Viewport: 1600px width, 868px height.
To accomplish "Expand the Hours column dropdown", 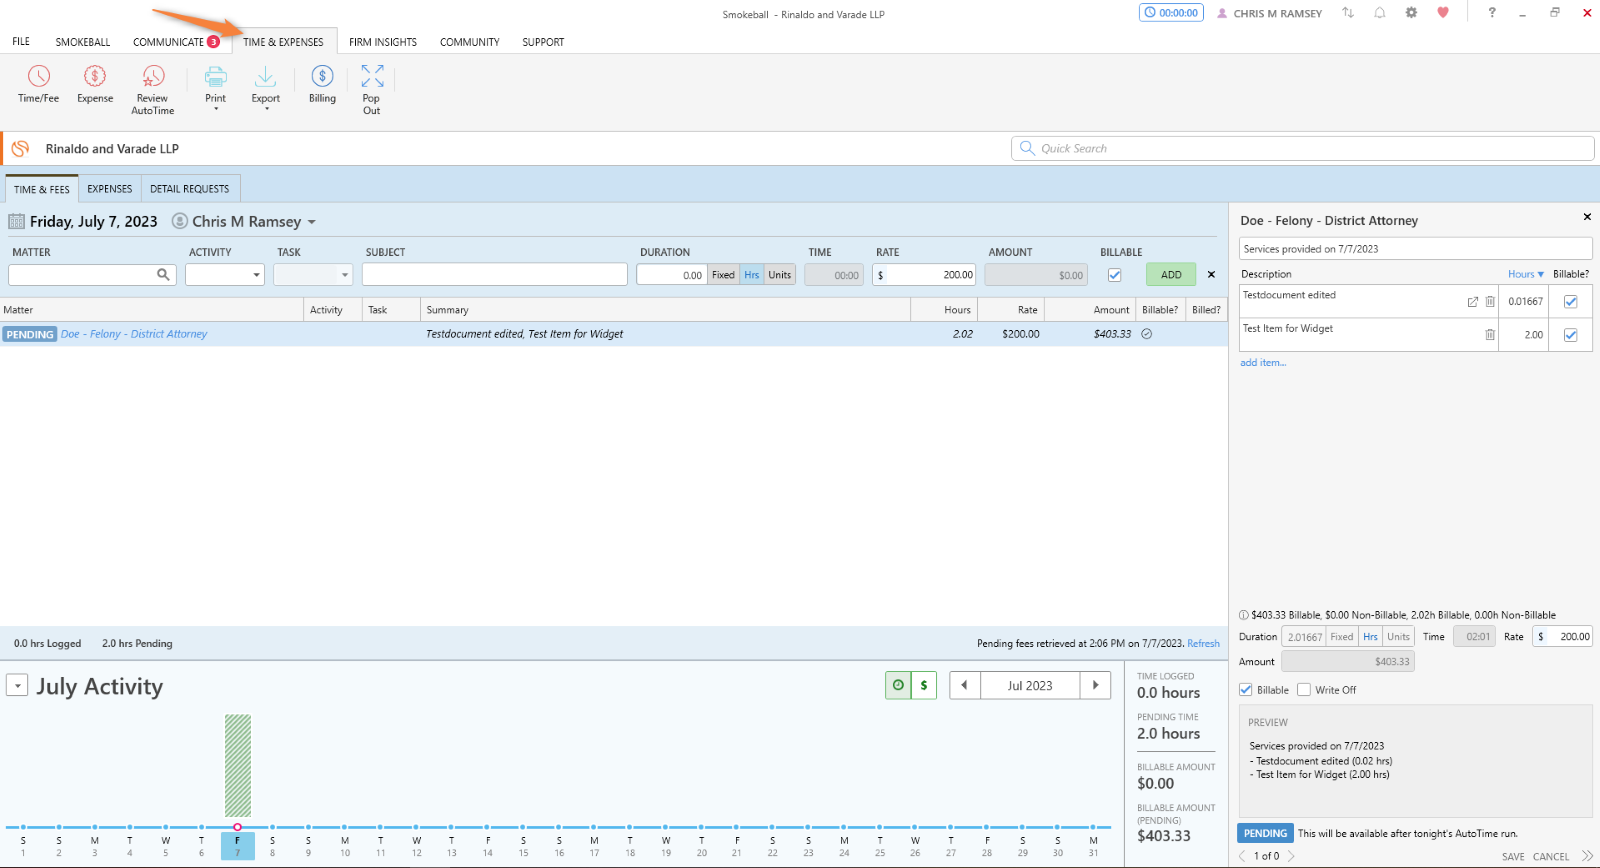I will (1526, 274).
